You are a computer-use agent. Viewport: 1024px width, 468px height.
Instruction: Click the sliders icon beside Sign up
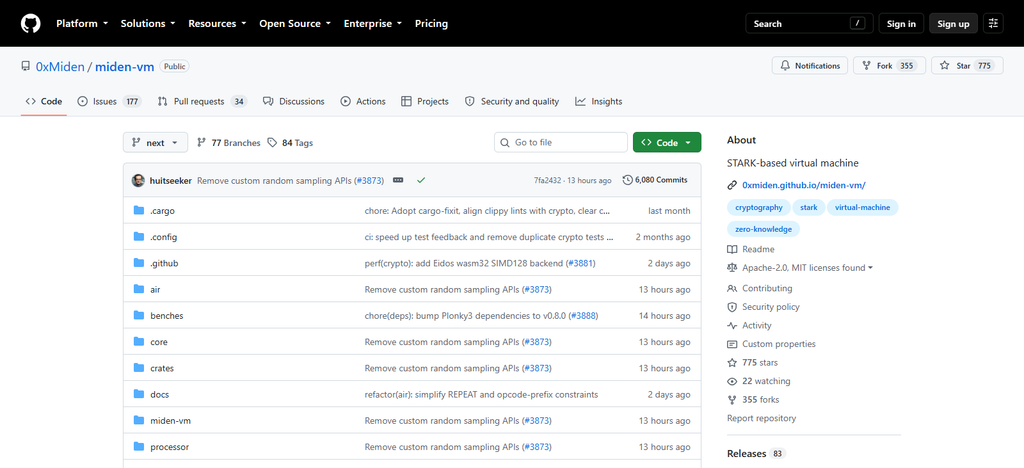click(x=993, y=23)
